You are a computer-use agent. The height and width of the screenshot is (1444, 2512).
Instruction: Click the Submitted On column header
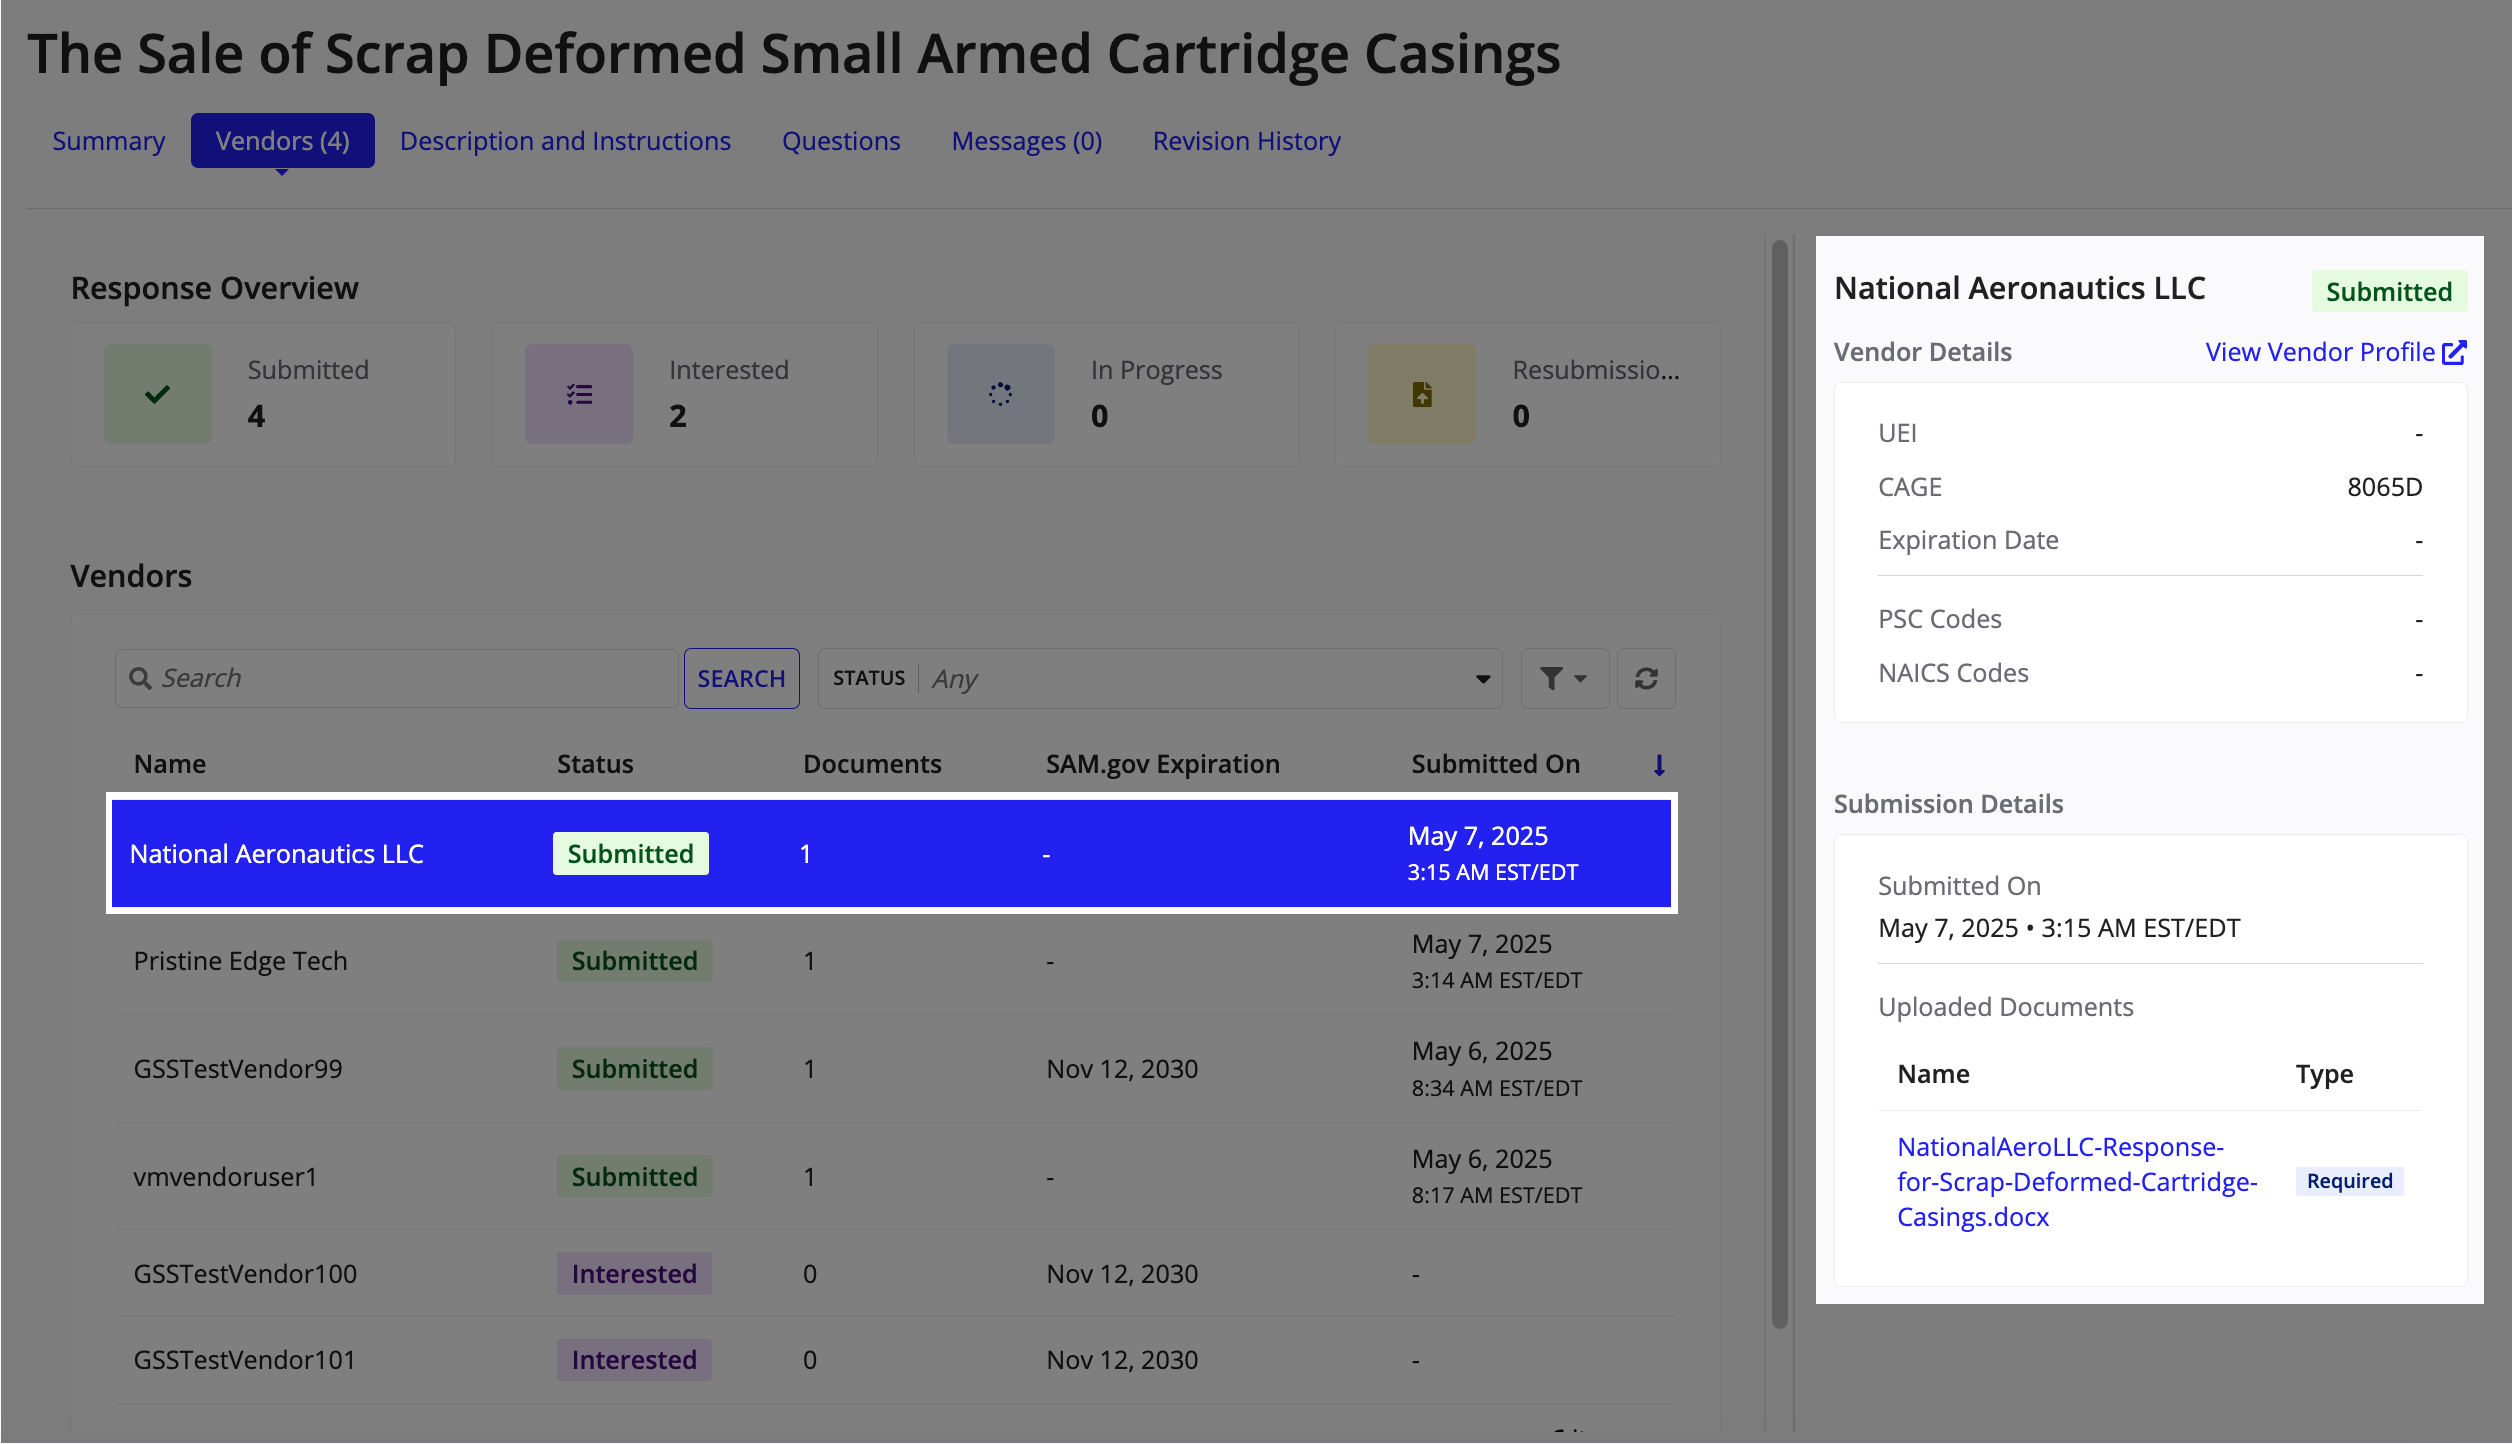[1496, 765]
